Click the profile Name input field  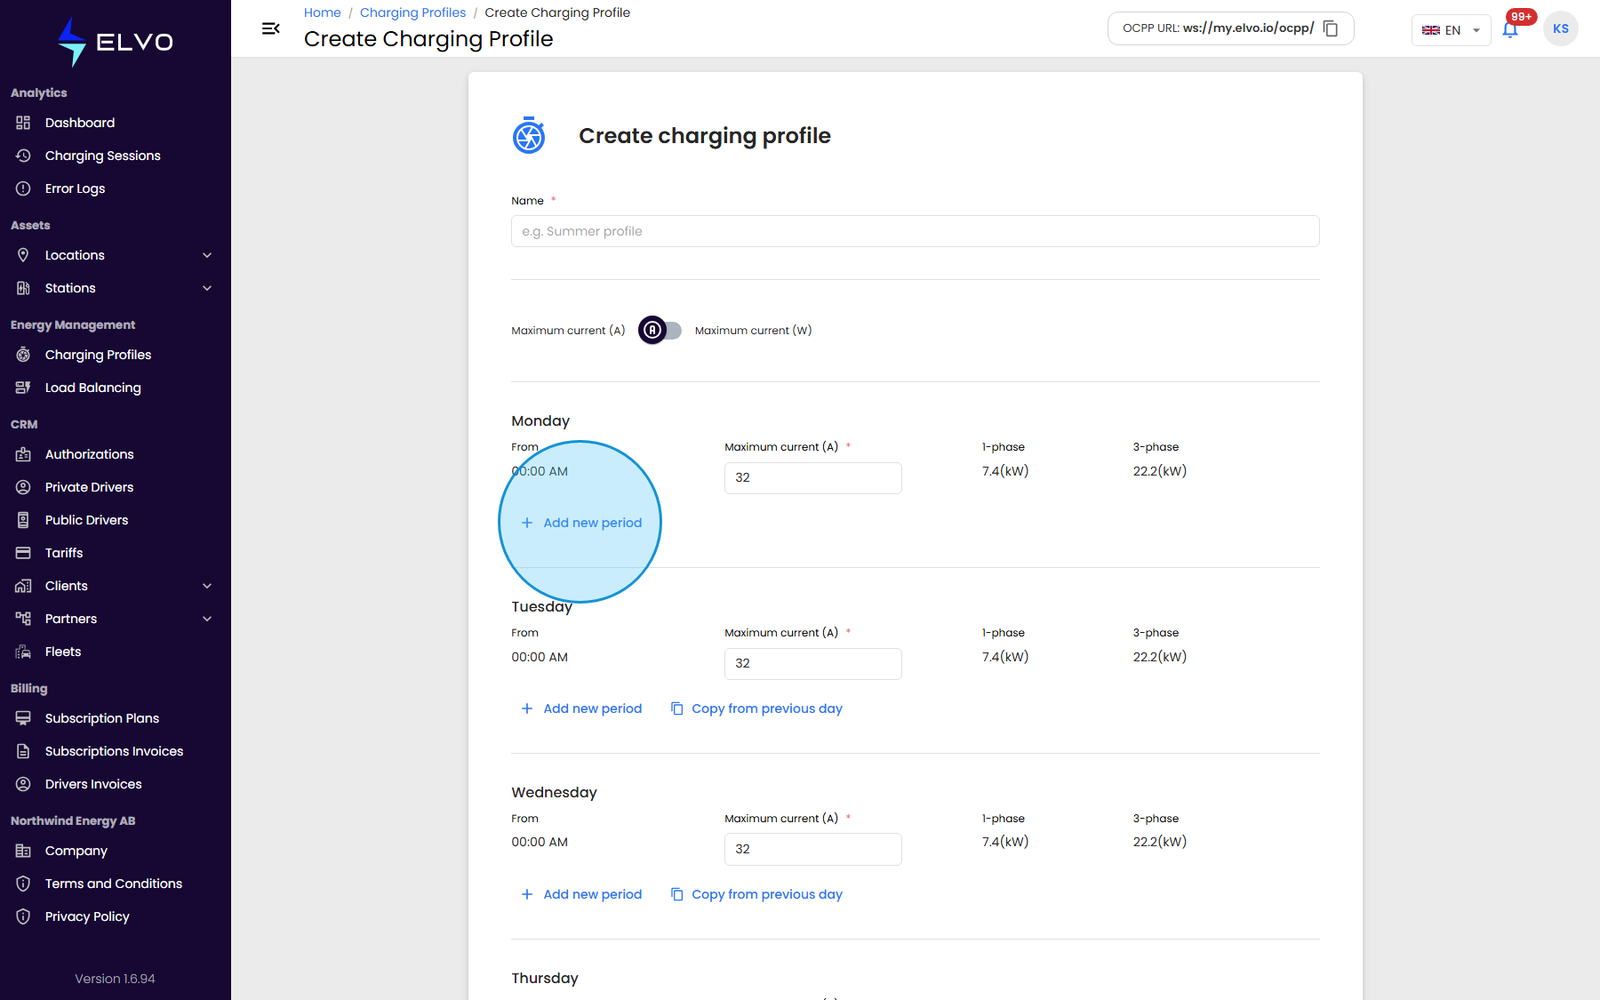[x=915, y=231]
